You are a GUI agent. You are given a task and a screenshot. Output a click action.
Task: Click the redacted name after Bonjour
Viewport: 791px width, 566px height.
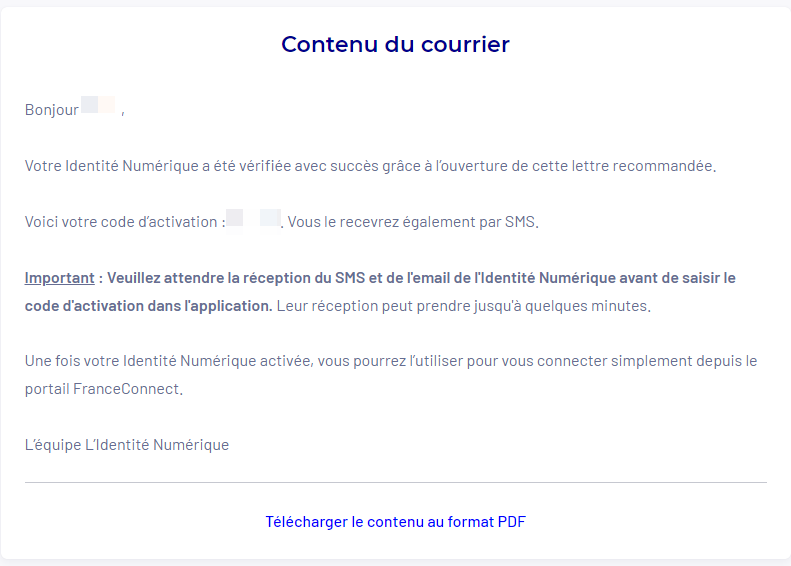pyautogui.click(x=98, y=104)
